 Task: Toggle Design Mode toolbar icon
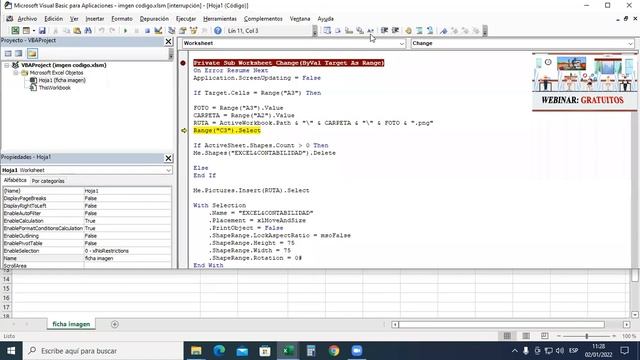(158, 31)
